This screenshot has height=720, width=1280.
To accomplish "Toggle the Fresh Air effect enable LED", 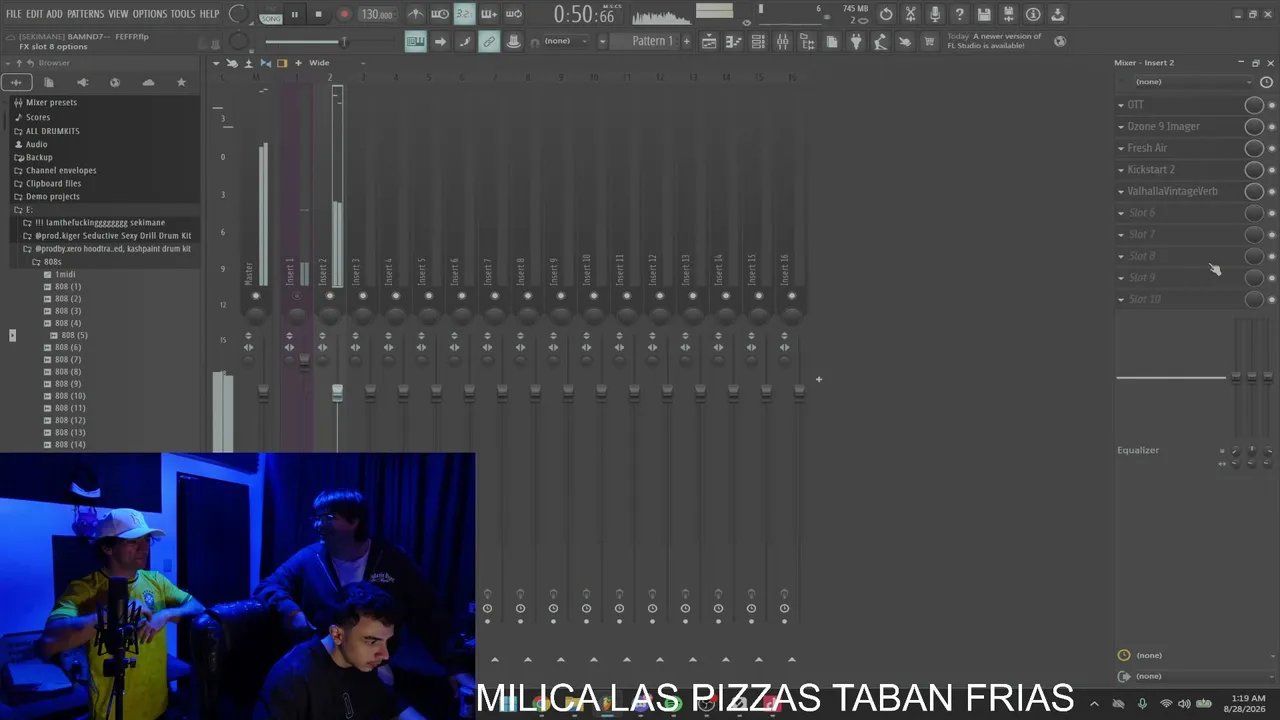I will 1272,148.
